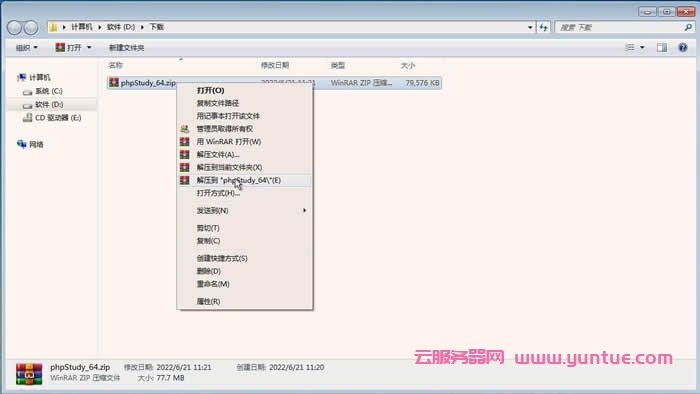The height and width of the screenshot is (394, 700).
Task: Click the WinRAR icon on 打开 toolbar button
Action: tap(60, 47)
